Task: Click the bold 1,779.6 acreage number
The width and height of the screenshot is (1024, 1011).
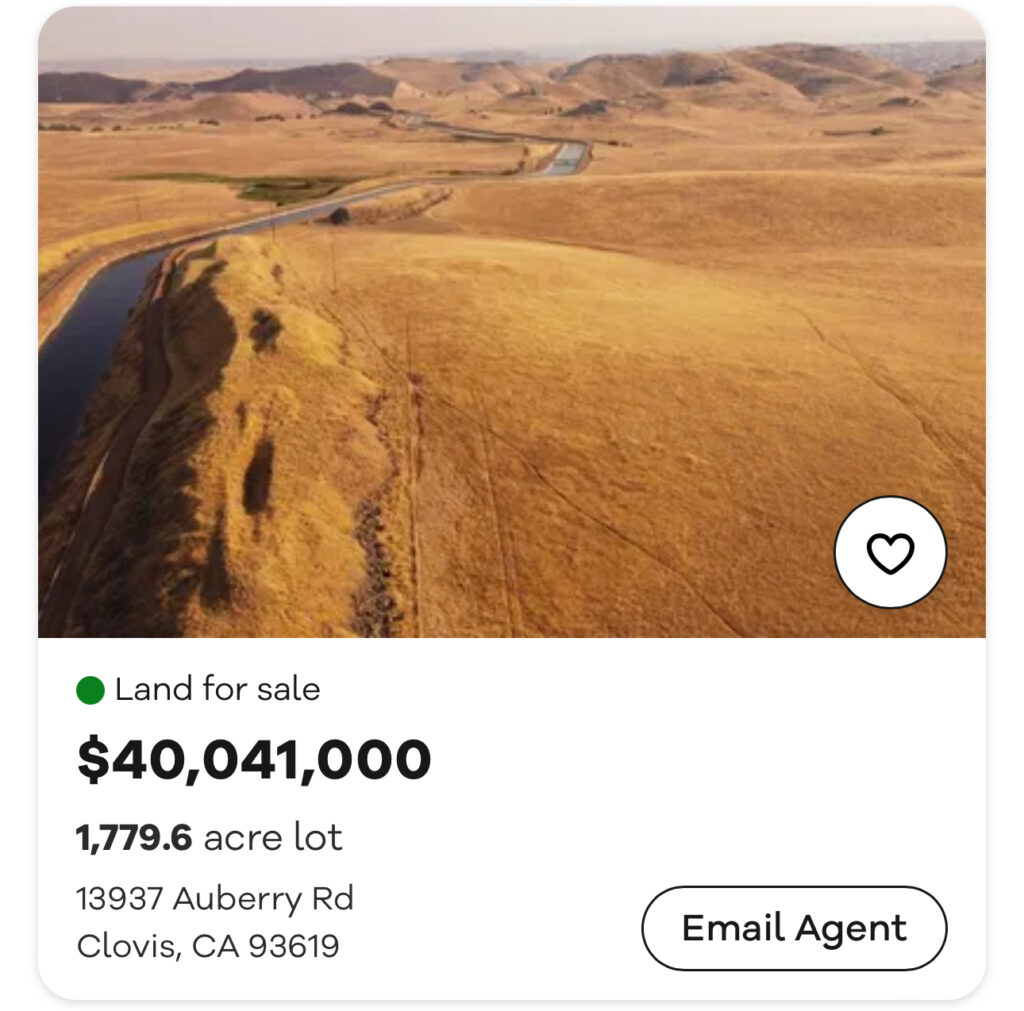Action: [x=134, y=837]
